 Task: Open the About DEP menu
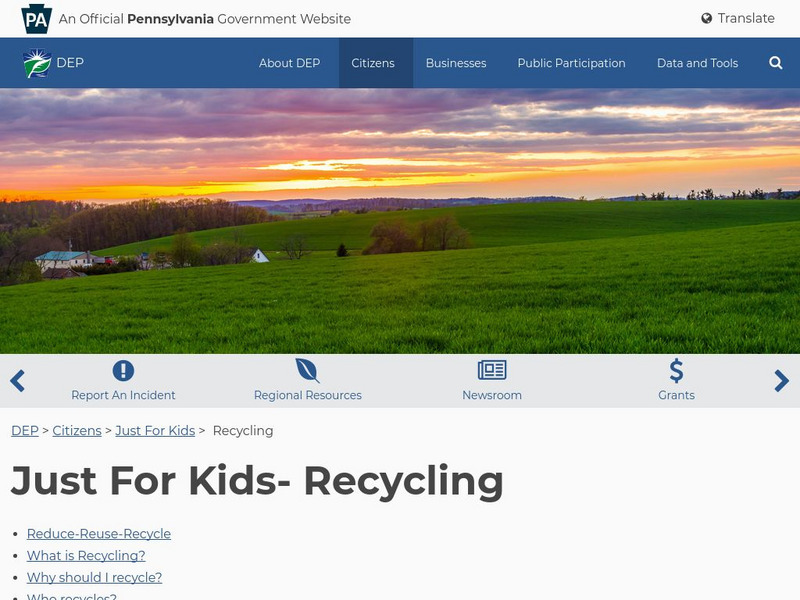point(289,63)
